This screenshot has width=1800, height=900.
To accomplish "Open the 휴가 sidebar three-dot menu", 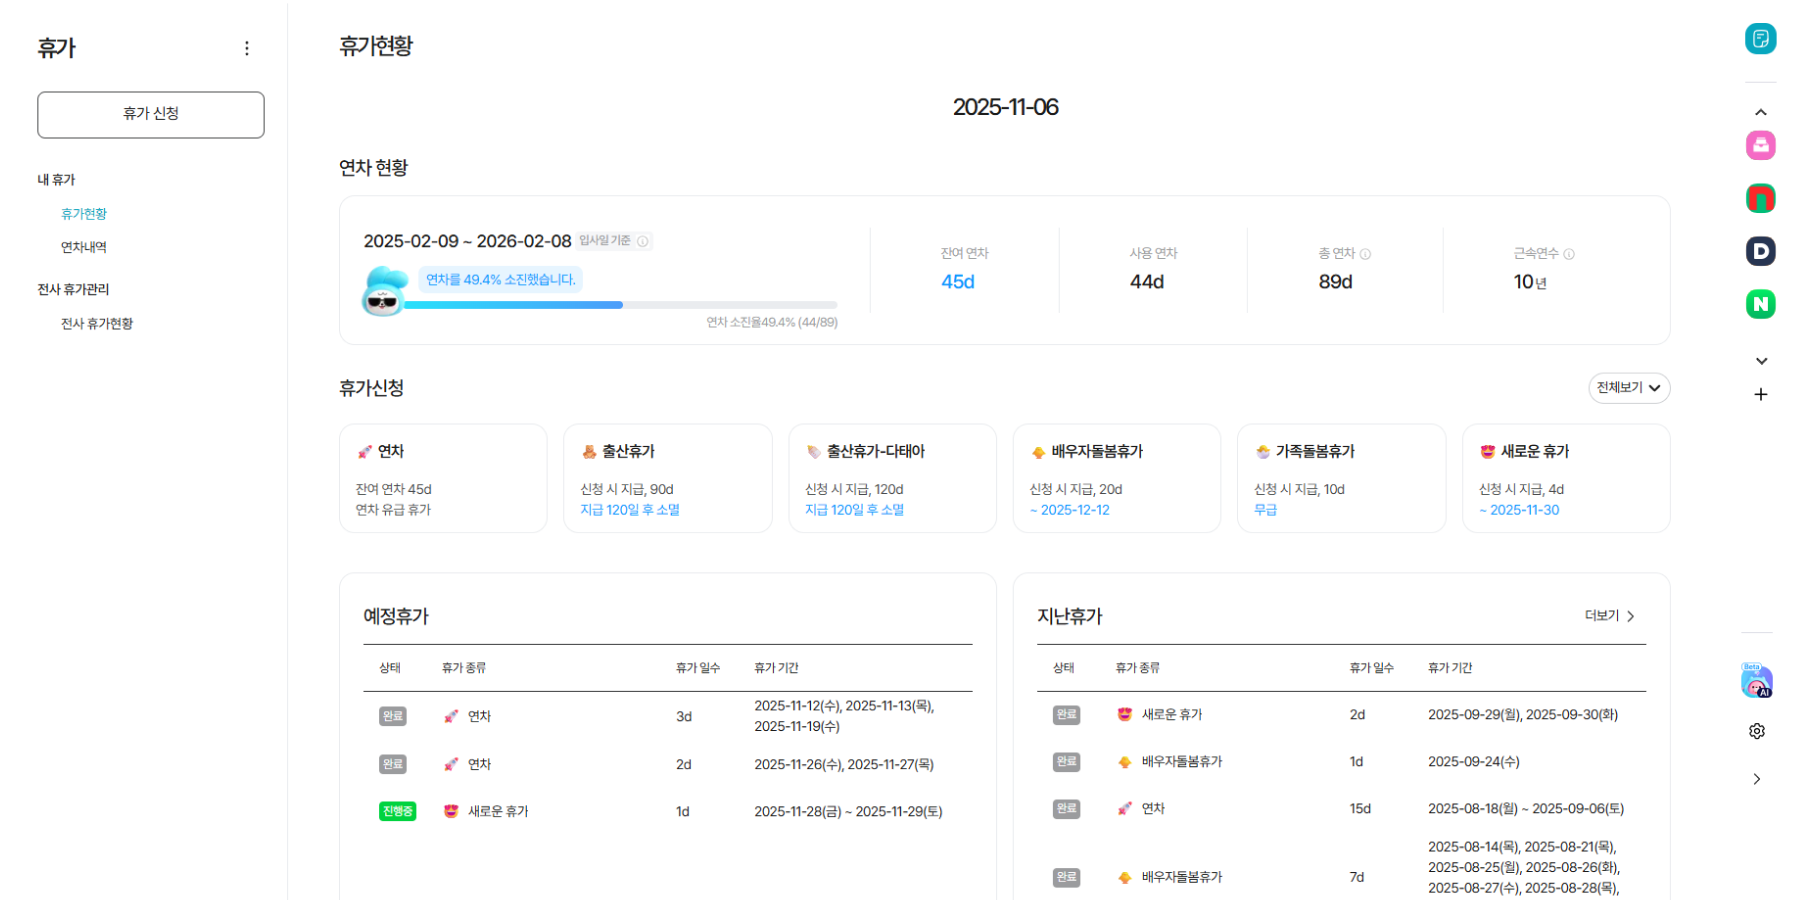I will tap(247, 48).
